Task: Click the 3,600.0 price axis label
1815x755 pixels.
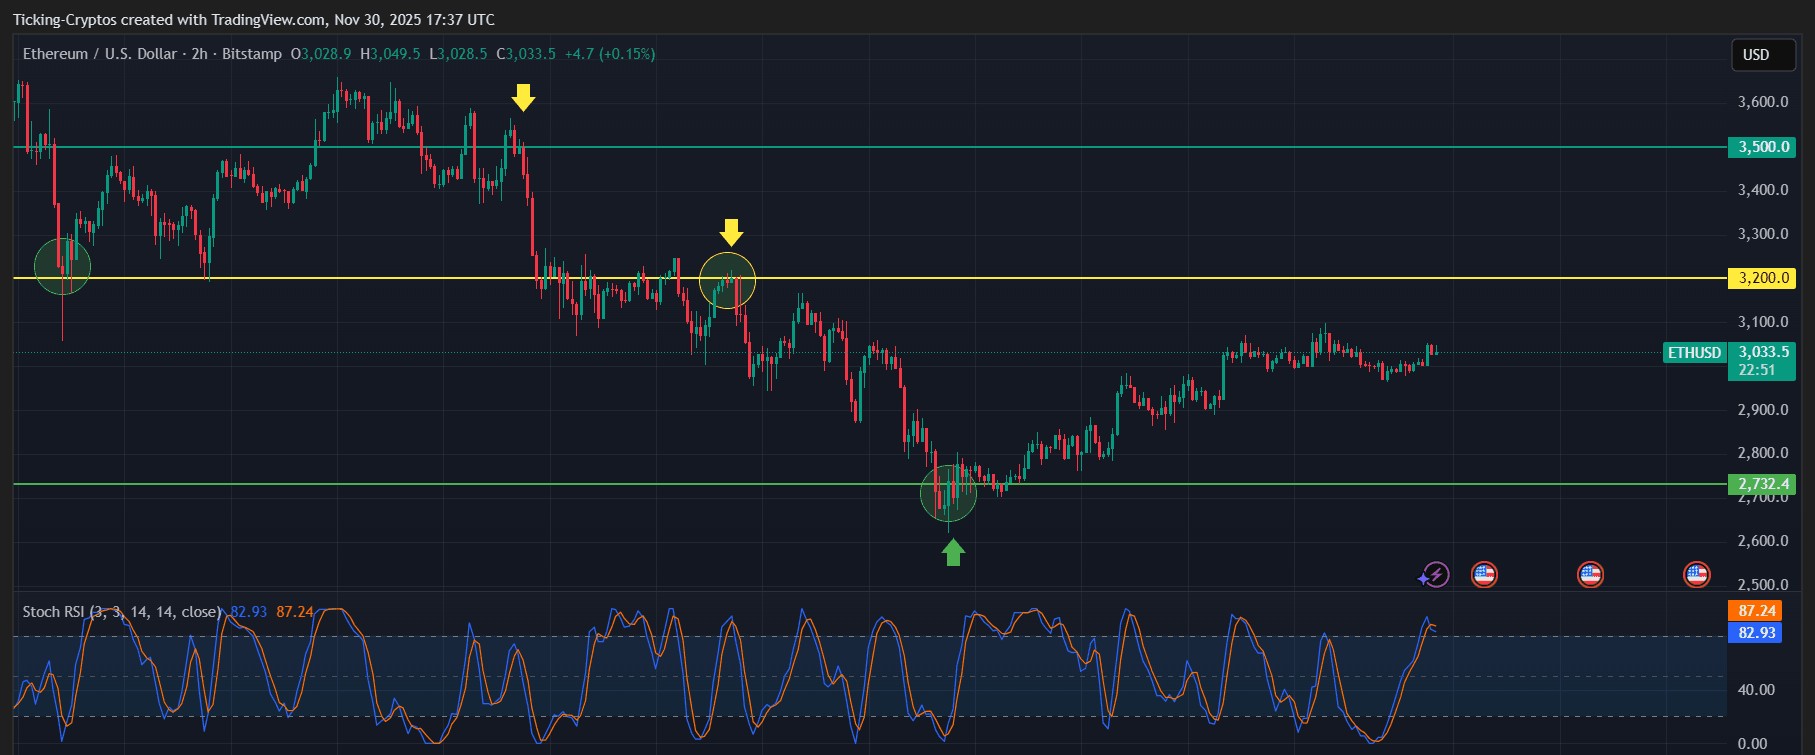Action: pyautogui.click(x=1763, y=102)
